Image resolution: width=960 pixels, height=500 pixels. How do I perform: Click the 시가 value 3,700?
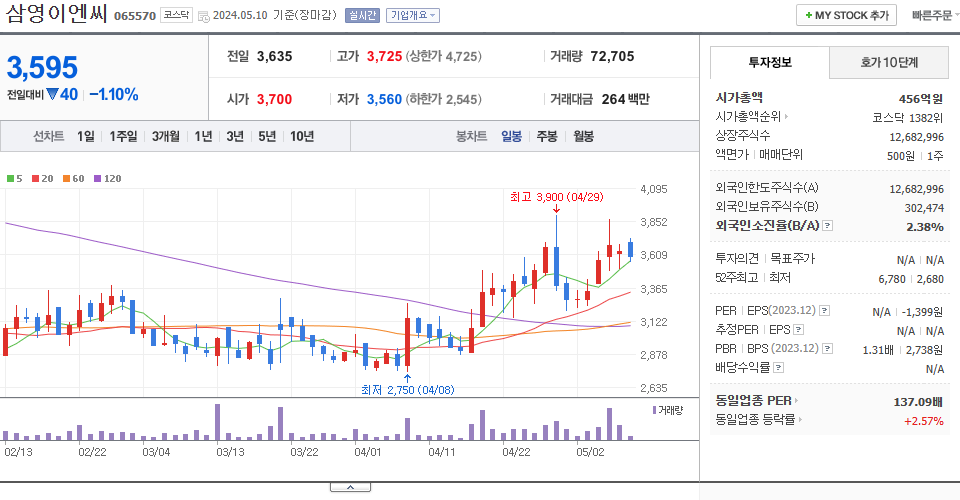coord(274,99)
